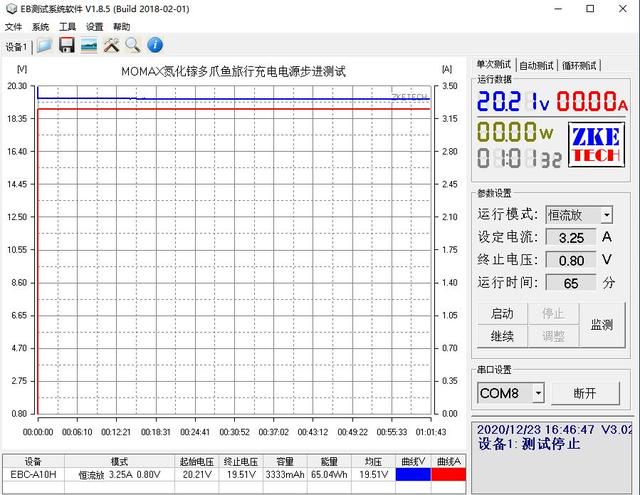Click the 20.21V starting voltage cell
640x495 pixels.
[x=197, y=475]
